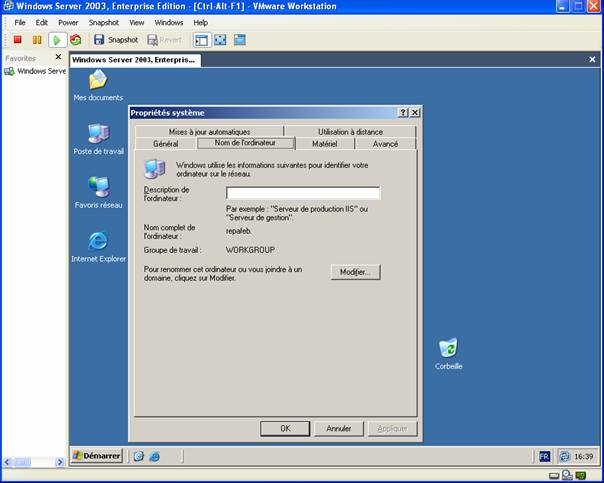Switch to the Avancé tab

[x=385, y=144]
